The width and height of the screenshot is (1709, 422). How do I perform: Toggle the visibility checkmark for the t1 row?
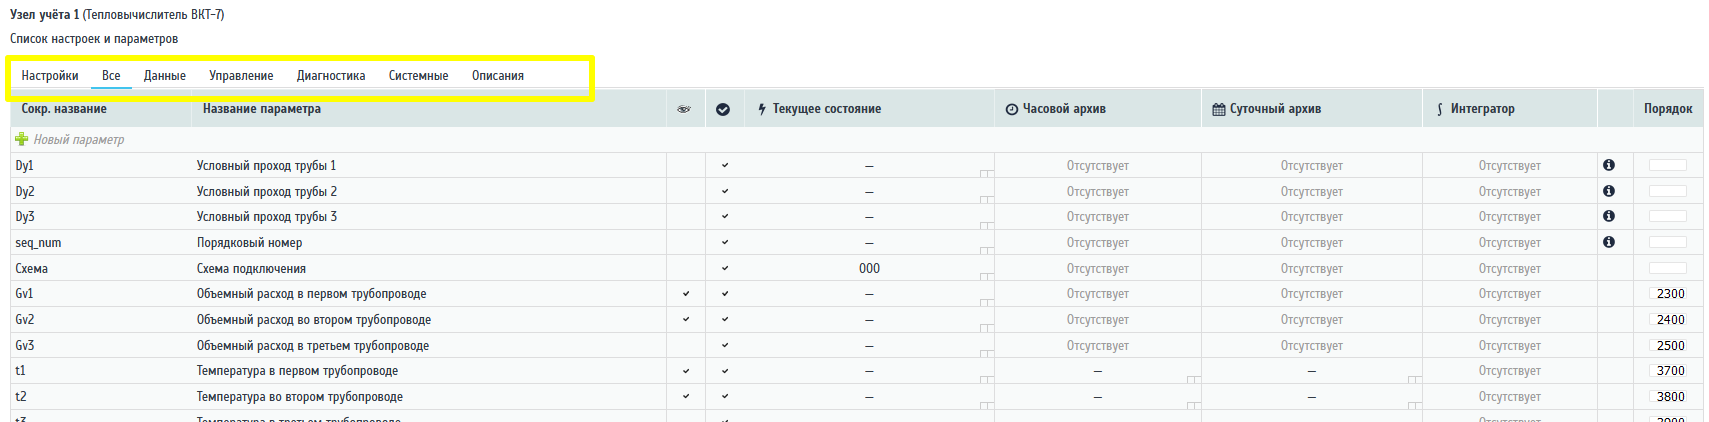coord(686,371)
